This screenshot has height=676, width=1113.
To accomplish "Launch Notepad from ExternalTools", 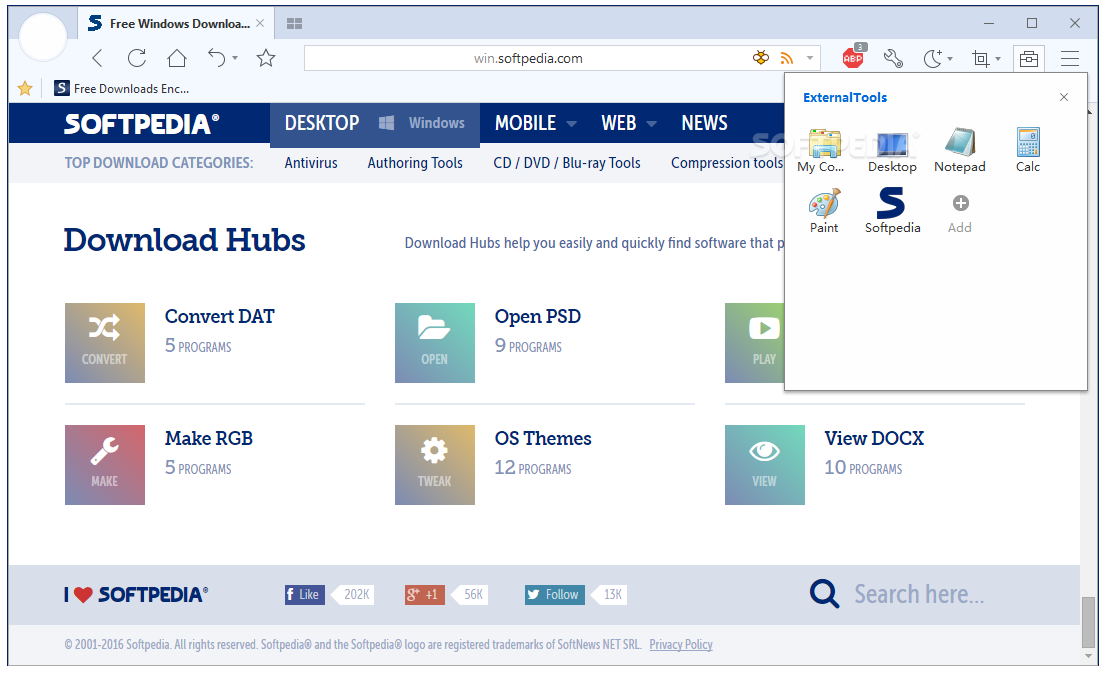I will tap(960, 151).
